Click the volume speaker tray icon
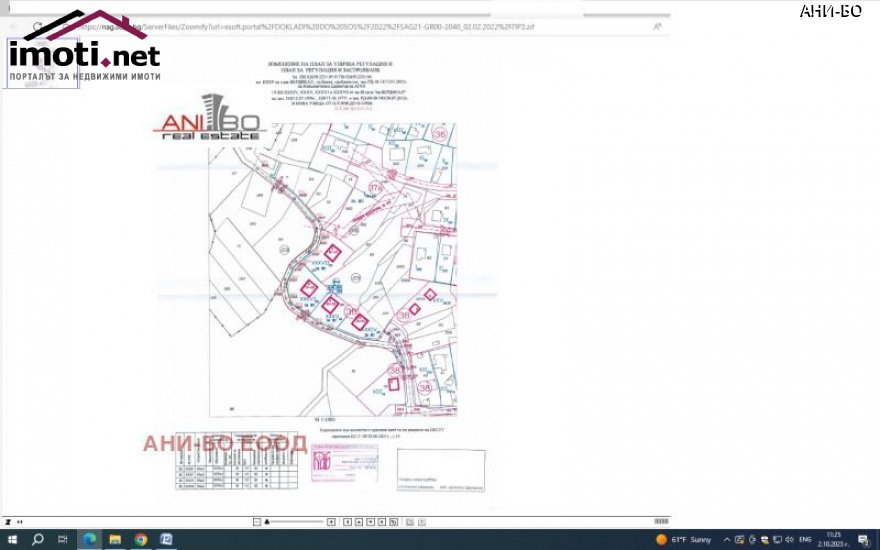 click(x=789, y=540)
